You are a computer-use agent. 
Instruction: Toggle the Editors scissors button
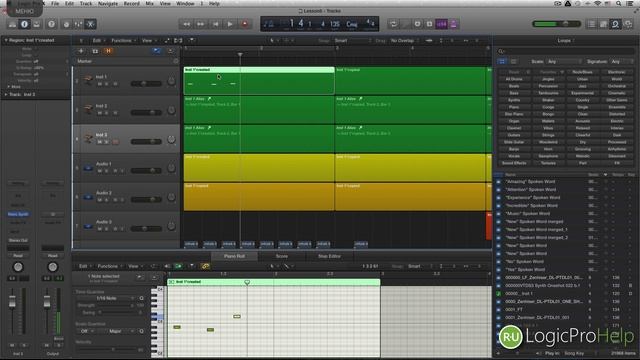[x=90, y=24]
